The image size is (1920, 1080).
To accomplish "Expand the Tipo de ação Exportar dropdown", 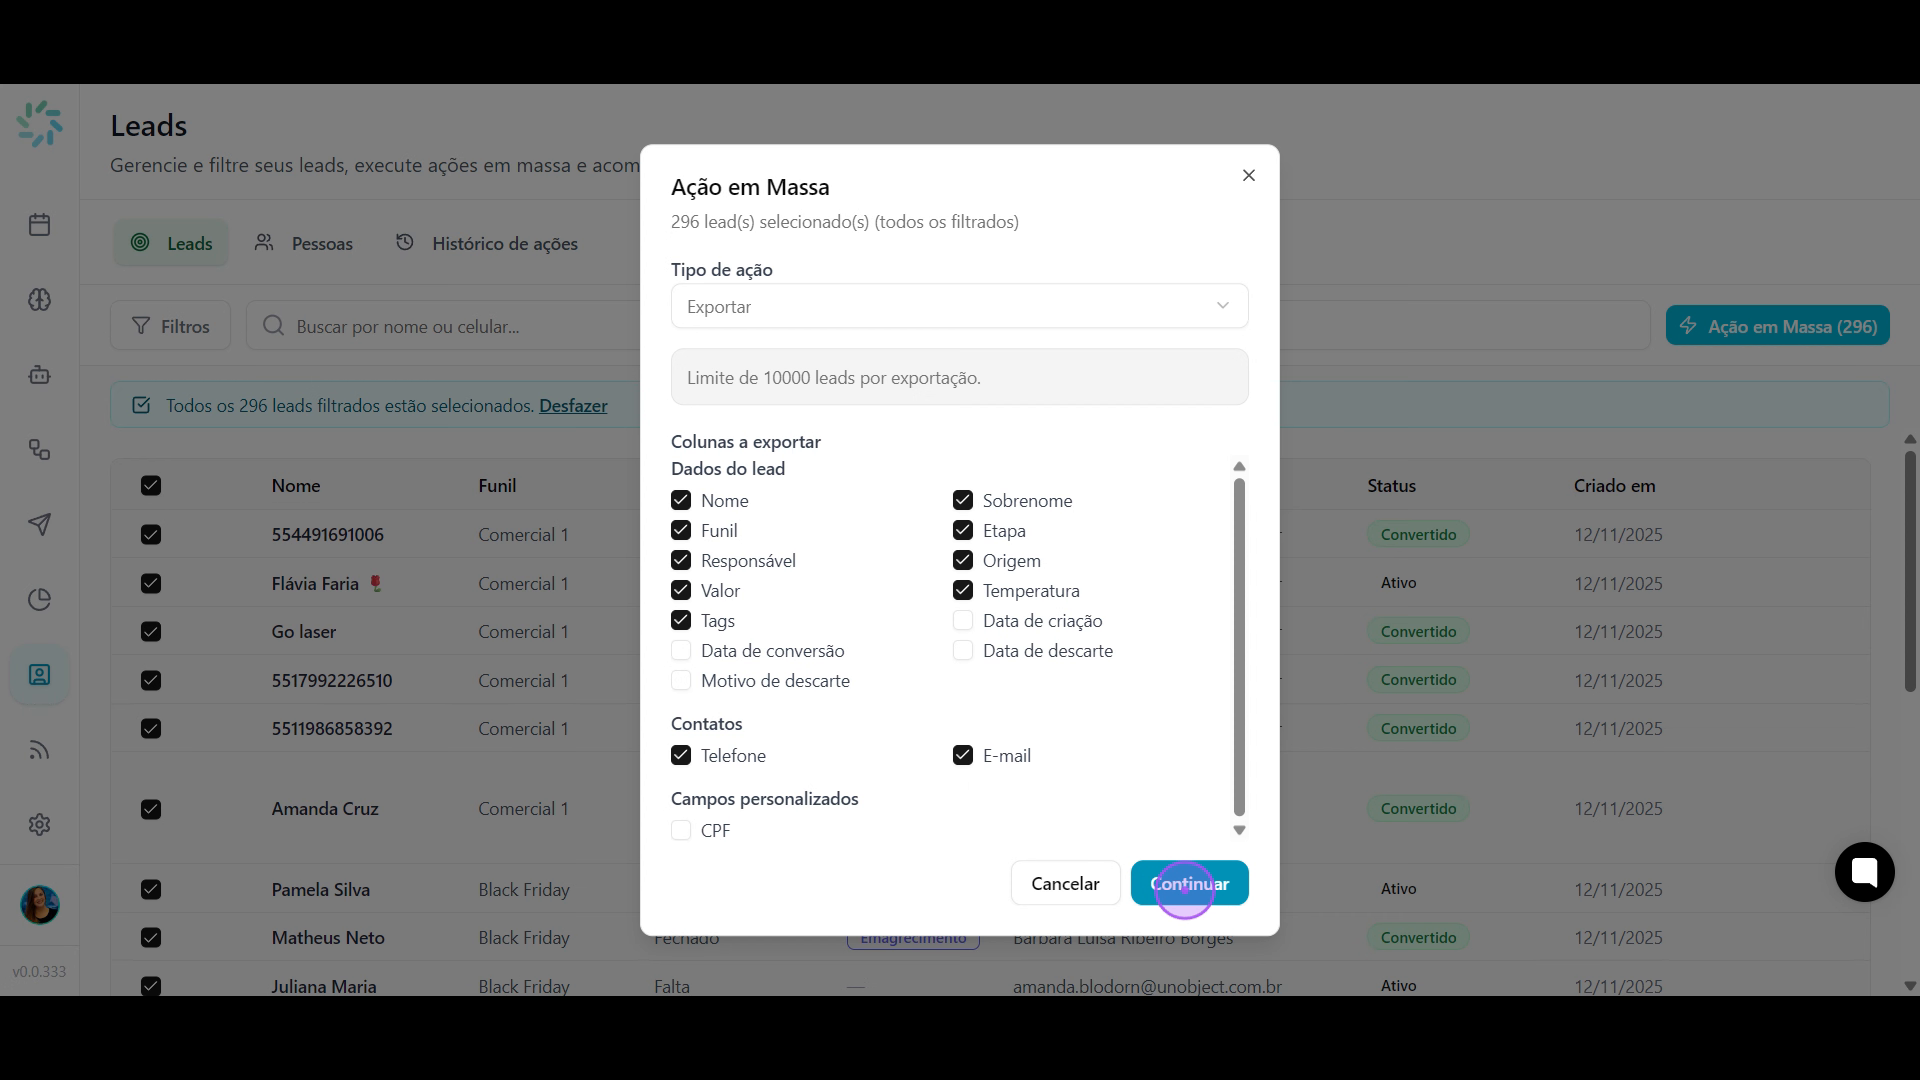I will [959, 306].
